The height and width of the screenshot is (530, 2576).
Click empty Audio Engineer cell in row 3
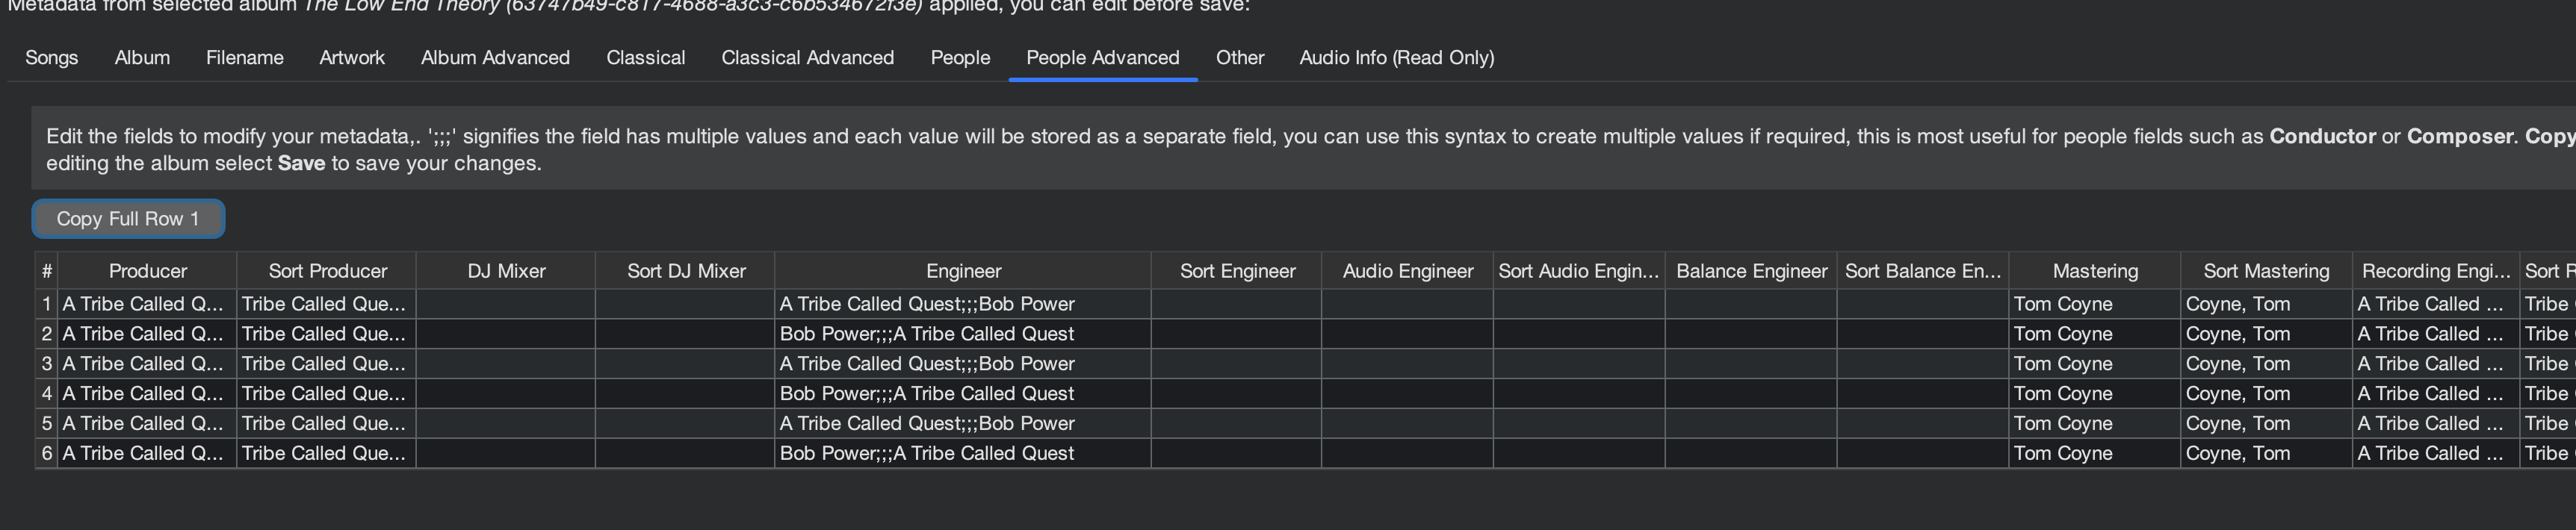tap(1408, 364)
